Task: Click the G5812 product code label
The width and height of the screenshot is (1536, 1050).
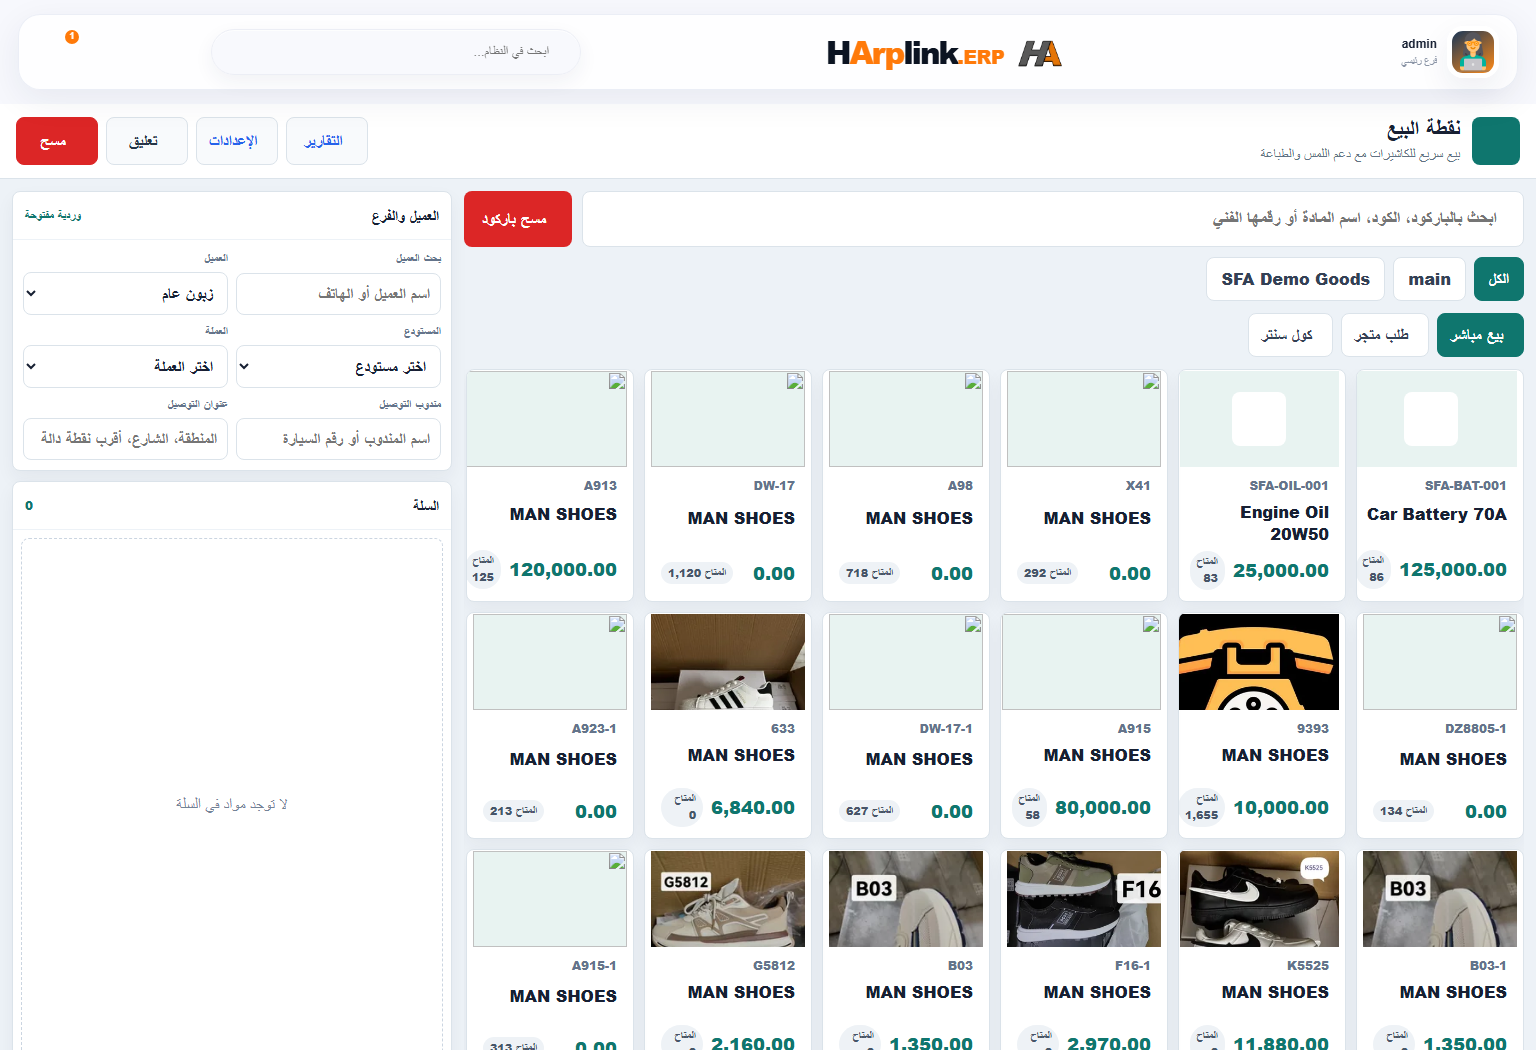Action: 774,966
